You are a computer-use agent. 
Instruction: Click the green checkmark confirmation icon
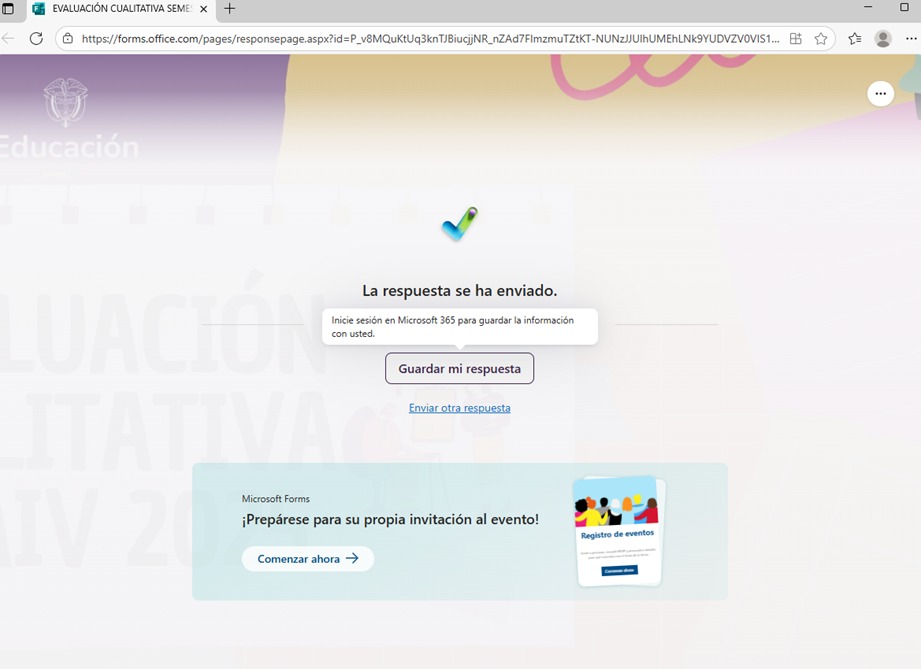(460, 224)
